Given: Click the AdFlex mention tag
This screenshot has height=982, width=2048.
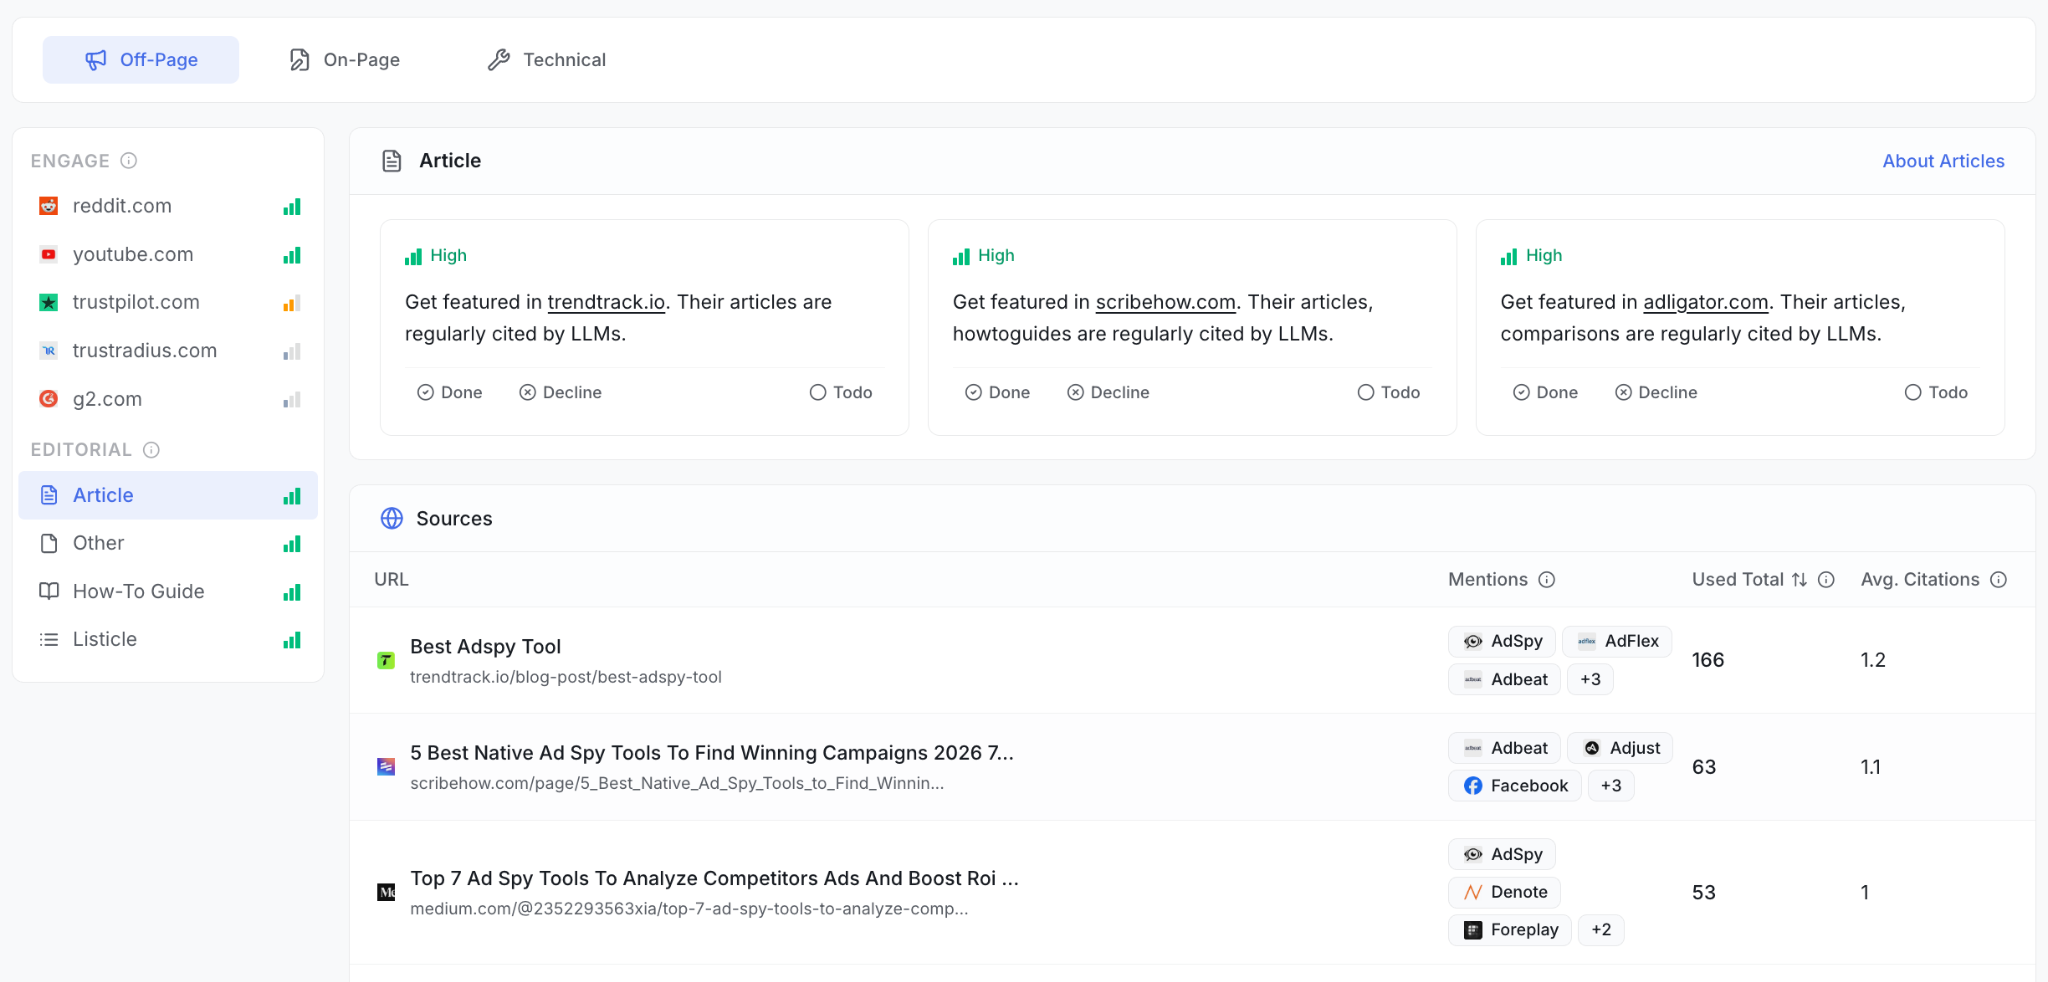Looking at the screenshot, I should [1618, 641].
